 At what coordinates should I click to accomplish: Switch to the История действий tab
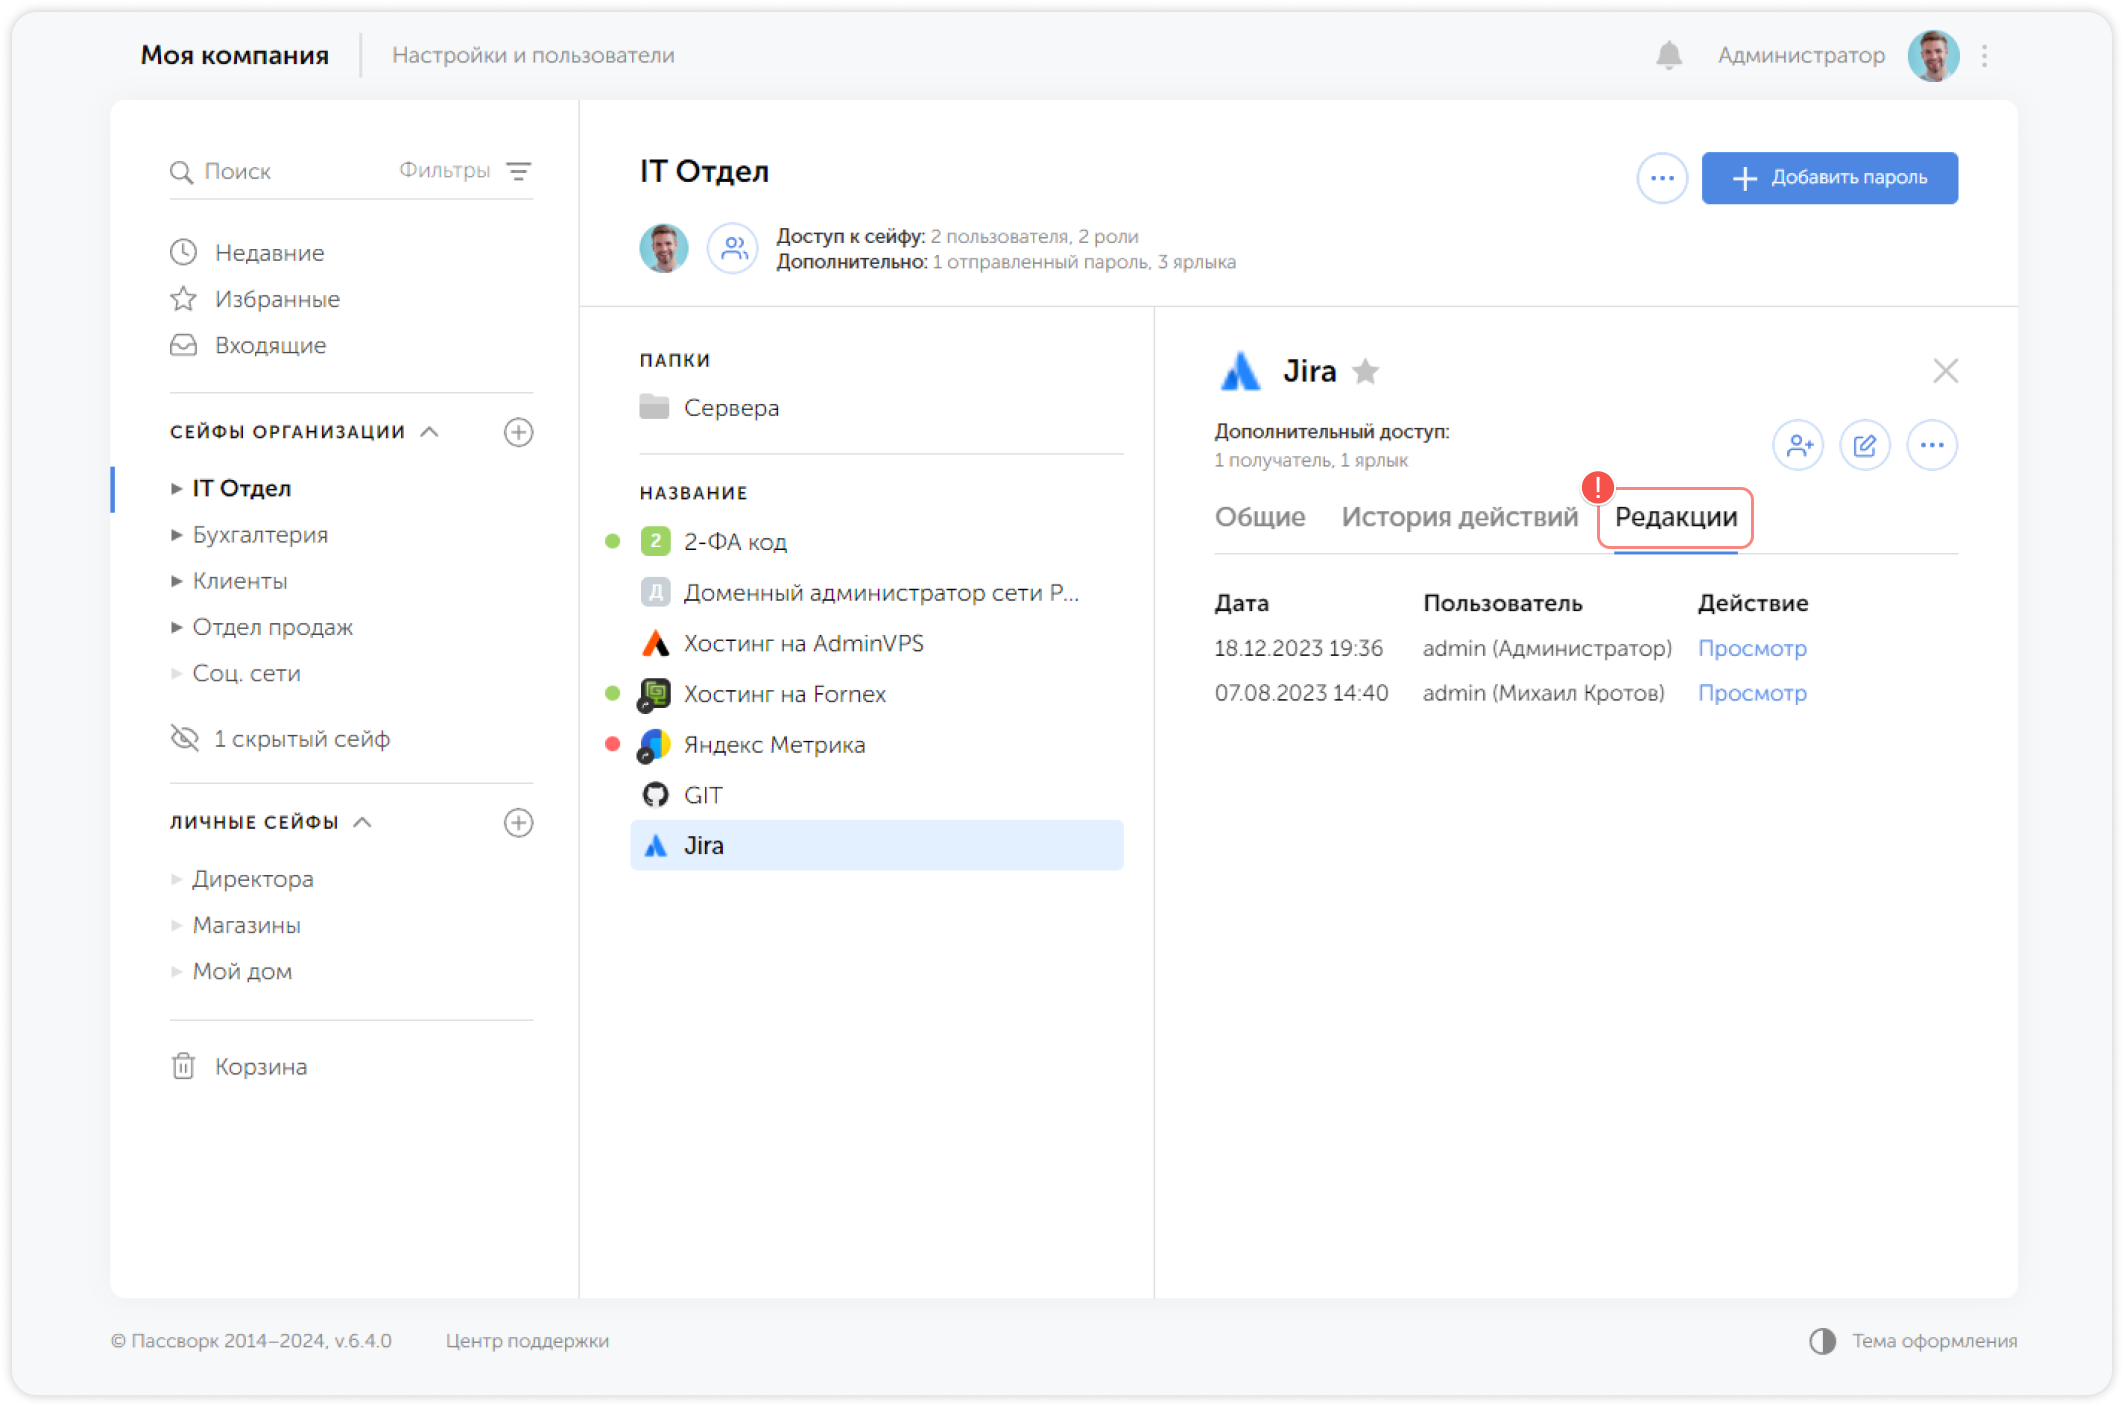click(1459, 517)
